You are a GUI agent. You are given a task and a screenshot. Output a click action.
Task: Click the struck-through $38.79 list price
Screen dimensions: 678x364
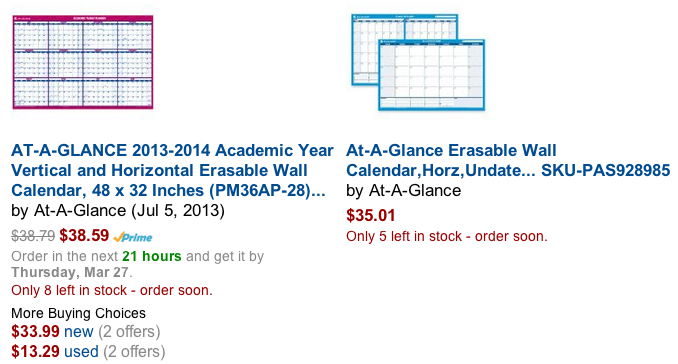pos(33,236)
